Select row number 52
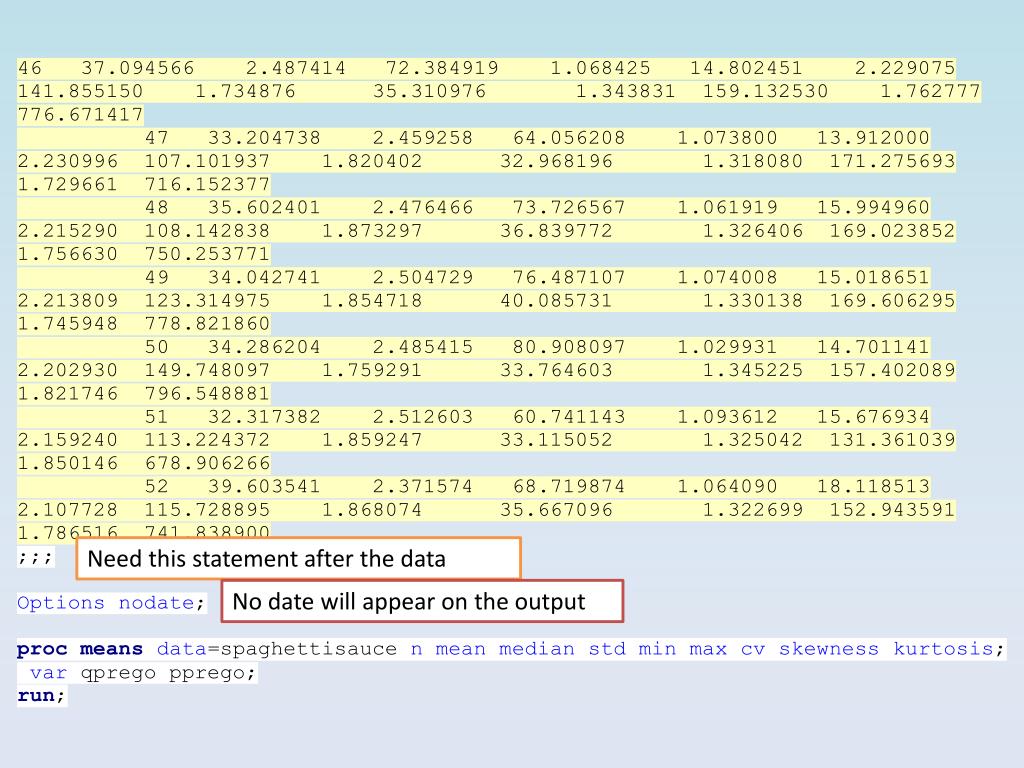 click(x=157, y=487)
